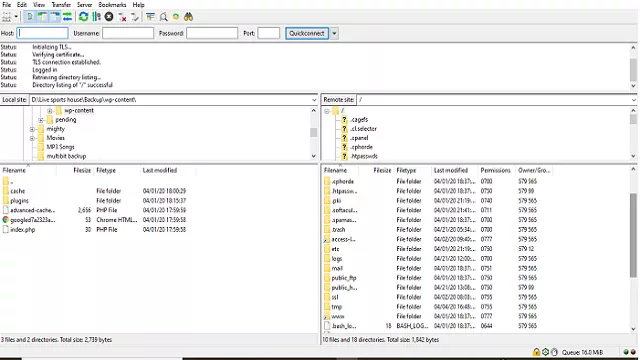Focus the Port input field

point(269,33)
